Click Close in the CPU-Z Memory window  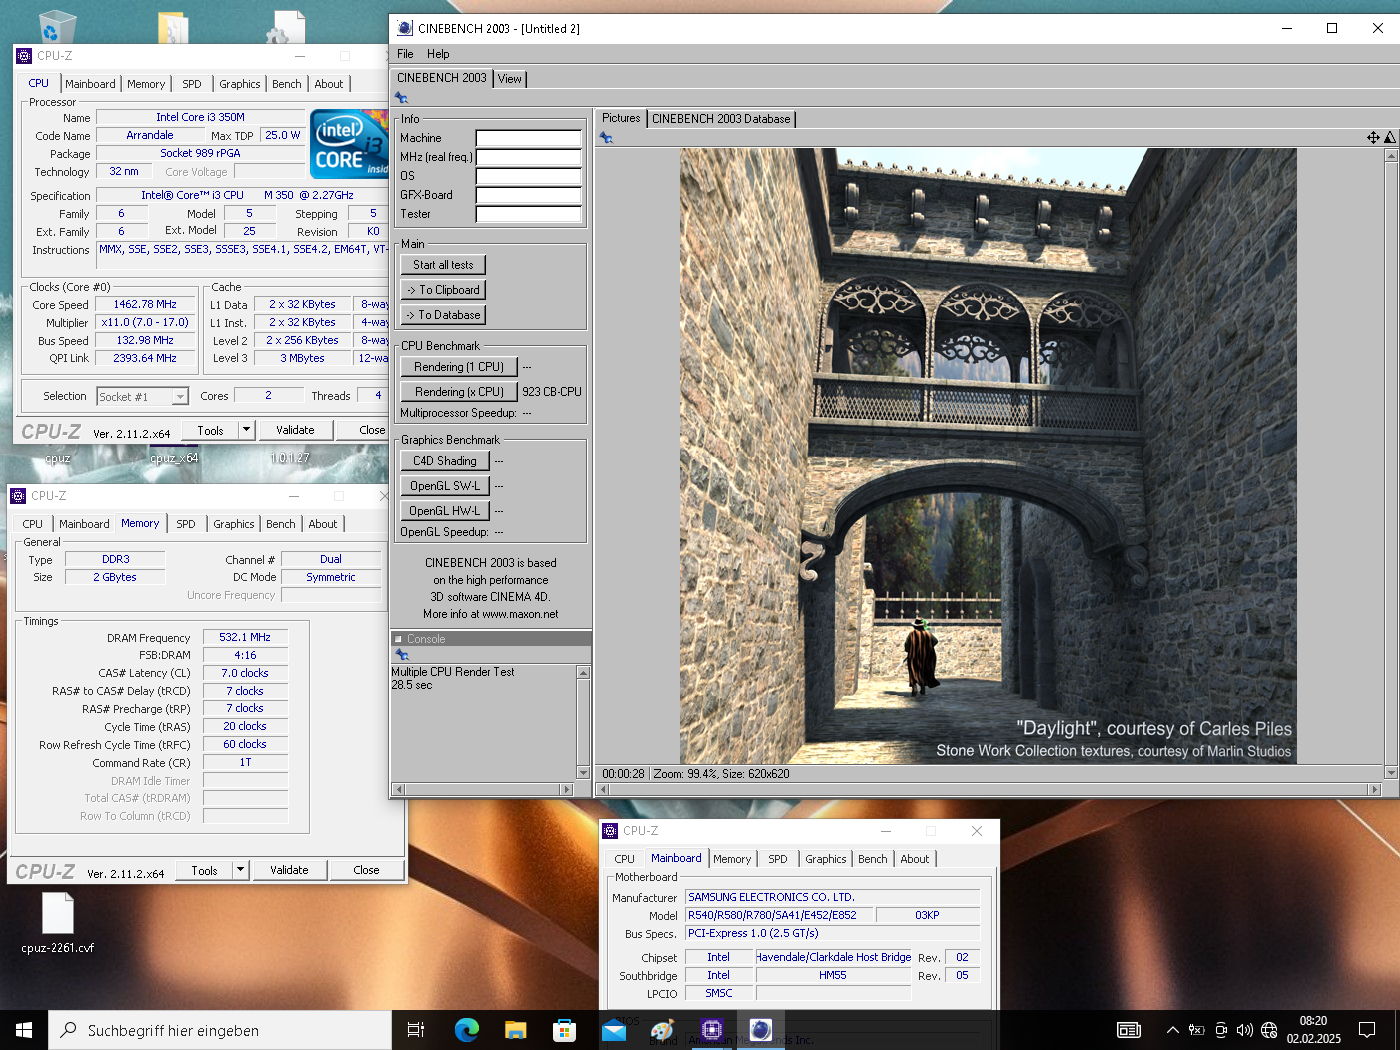[367, 870]
